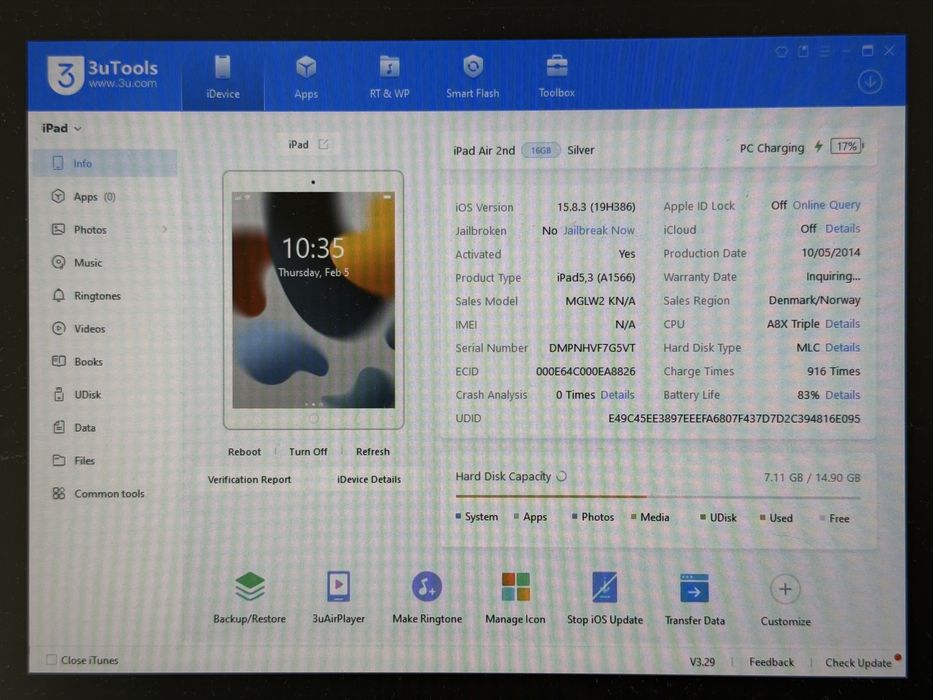Click the UDisk legend swatch
Image resolution: width=933 pixels, height=700 pixels.
703,517
